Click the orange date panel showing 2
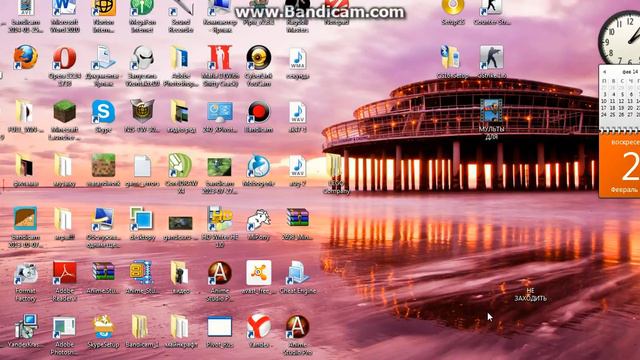The width and height of the screenshot is (640, 360). [x=620, y=166]
